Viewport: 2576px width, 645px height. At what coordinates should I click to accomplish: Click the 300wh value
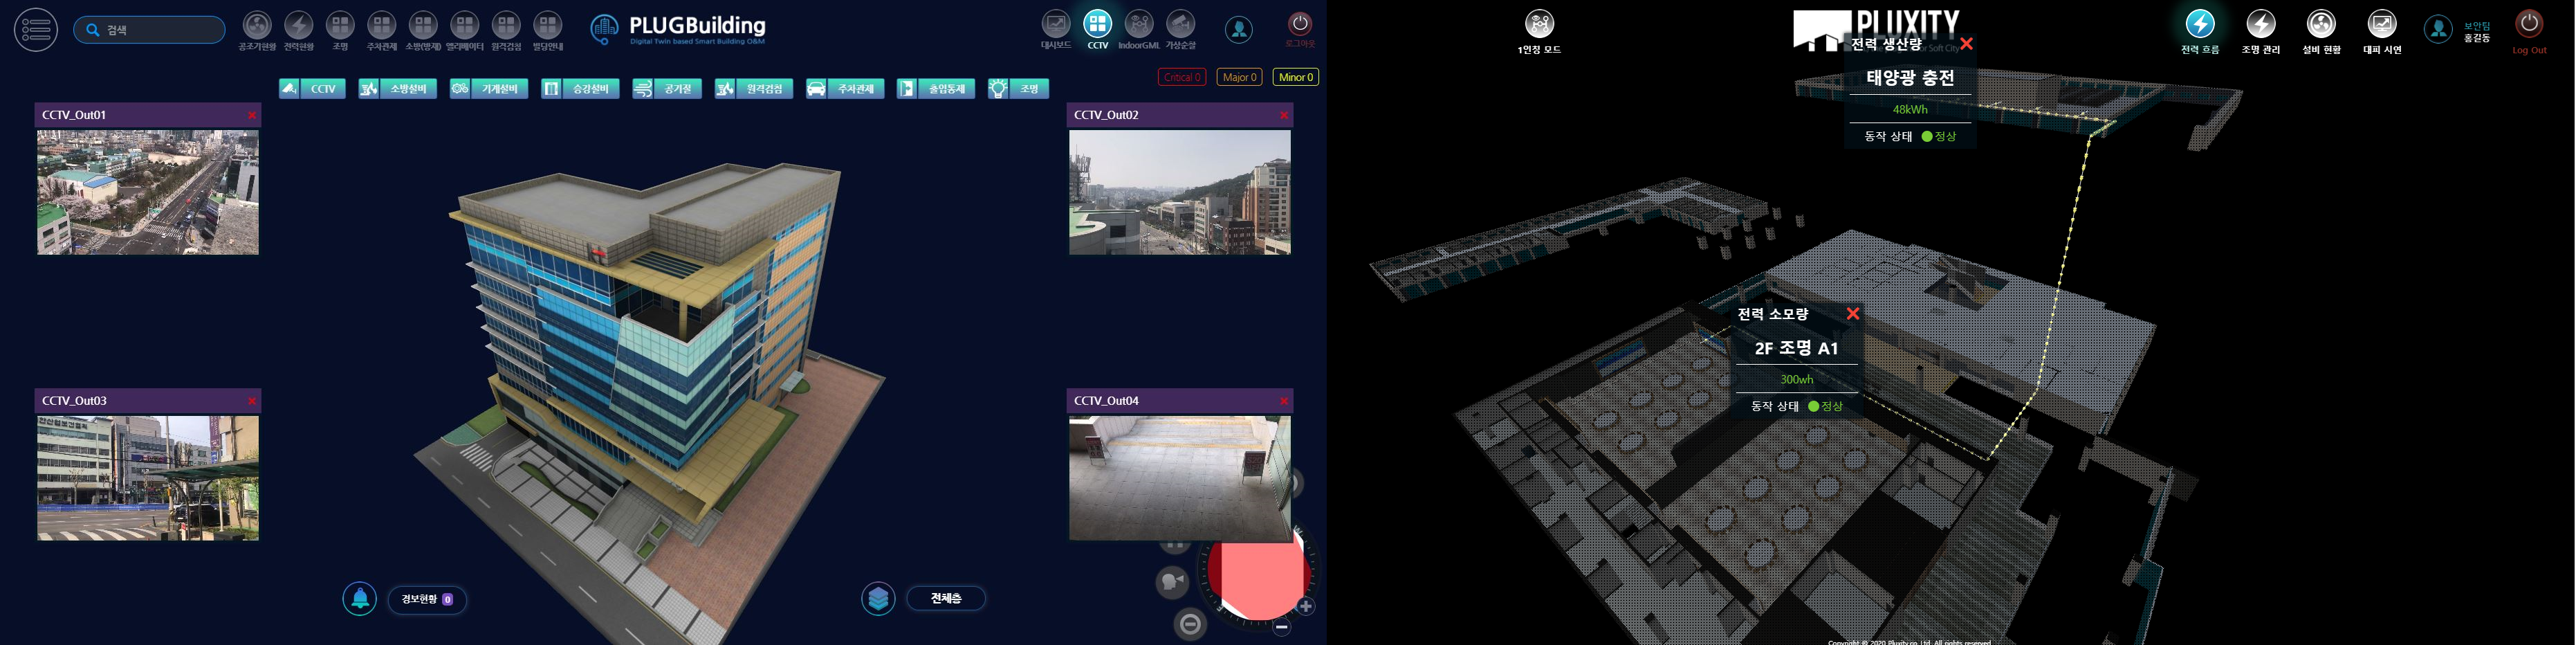[1797, 379]
